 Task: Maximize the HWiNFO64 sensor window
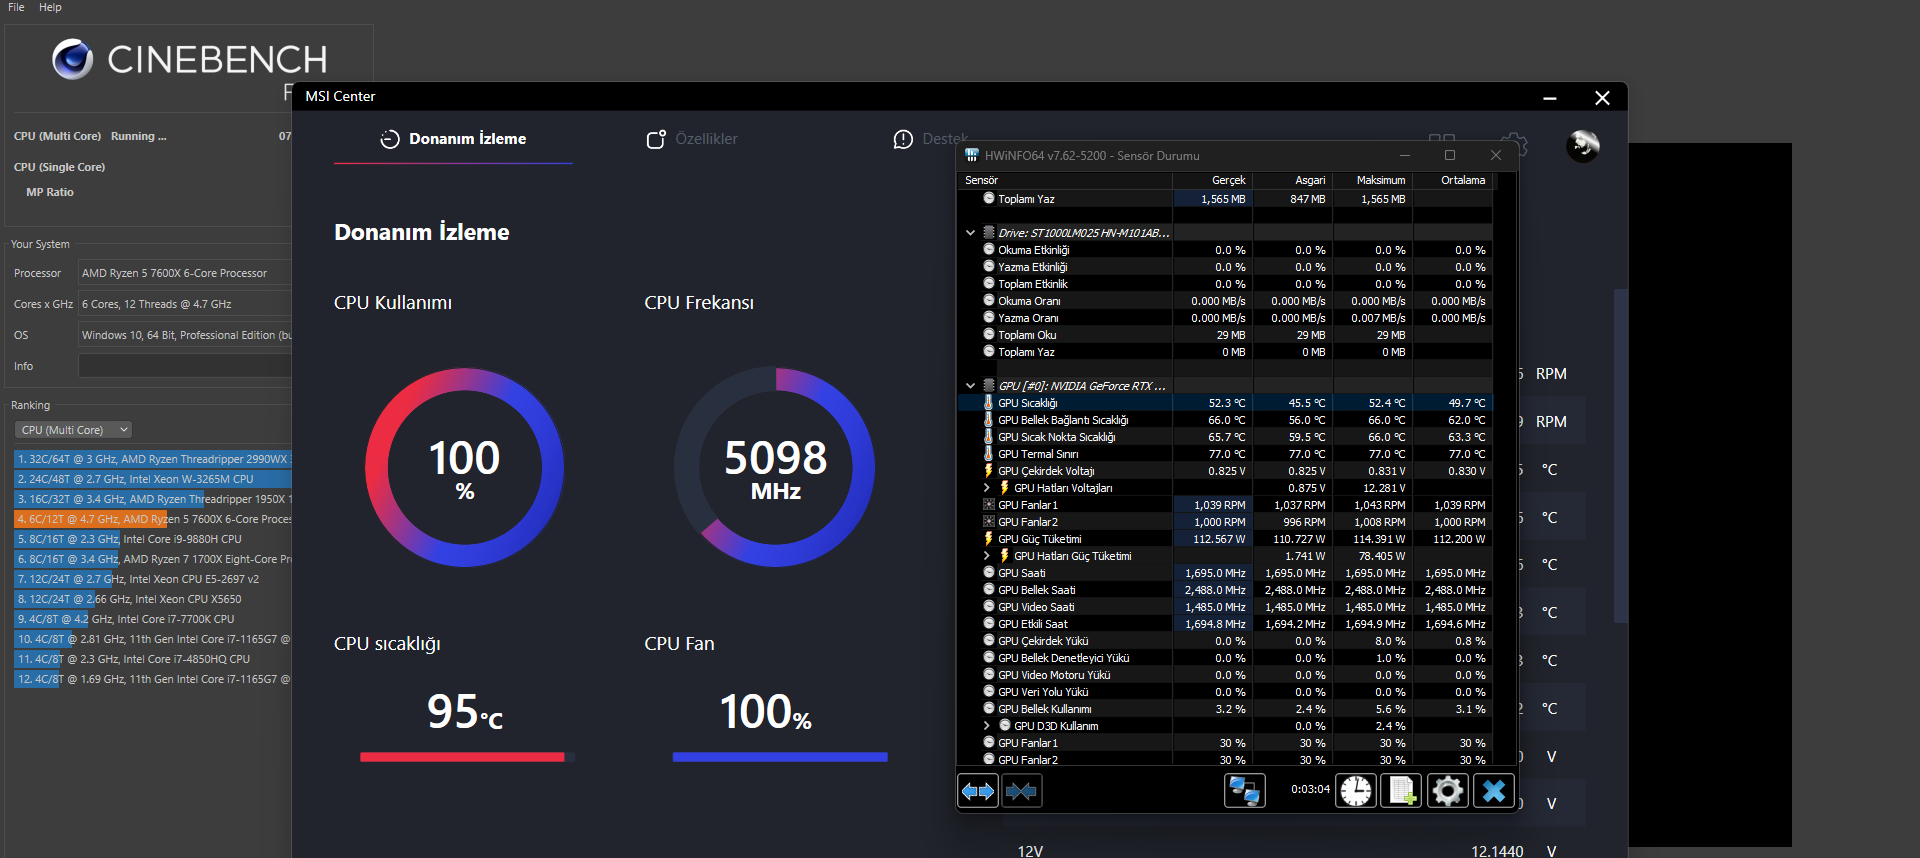(x=1450, y=155)
